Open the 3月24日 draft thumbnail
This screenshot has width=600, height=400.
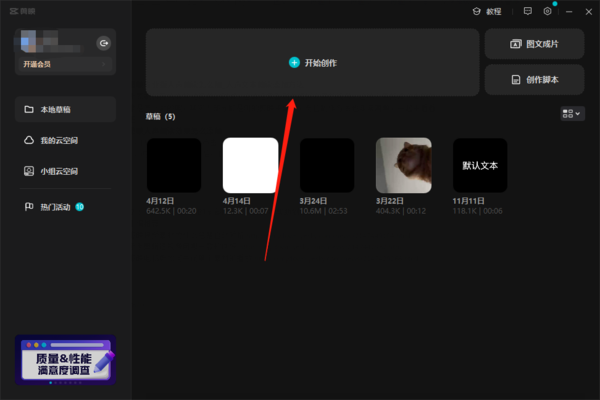click(327, 165)
